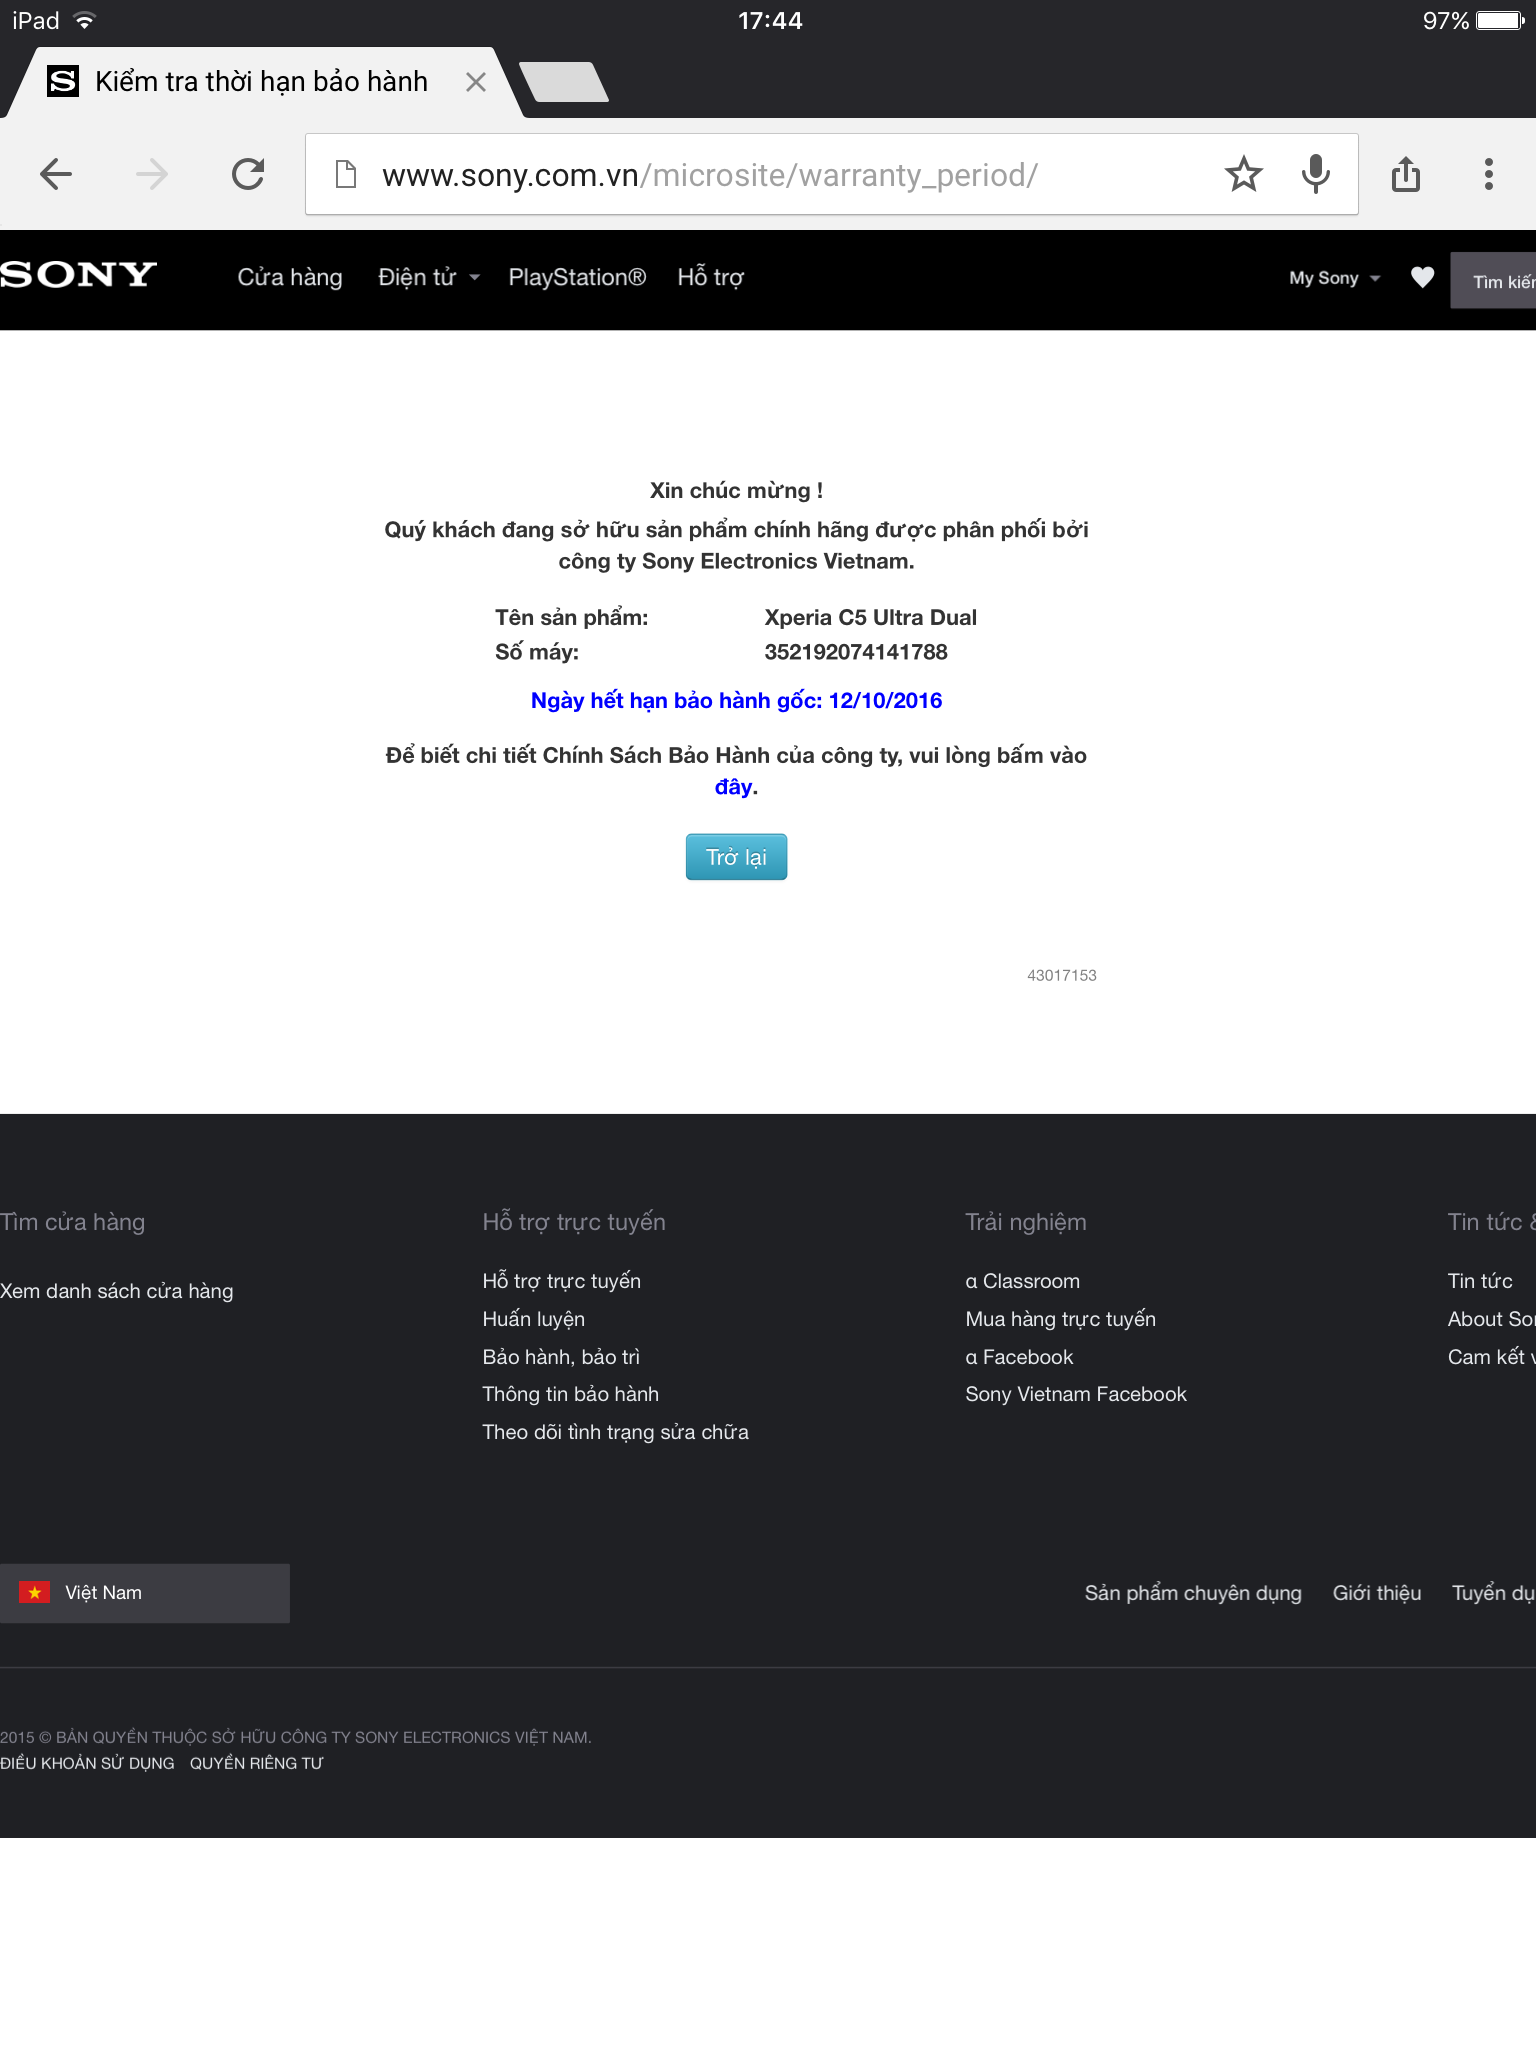Open the Mua hàng trực tuyến link
1536x2048 pixels.
pos(1061,1319)
